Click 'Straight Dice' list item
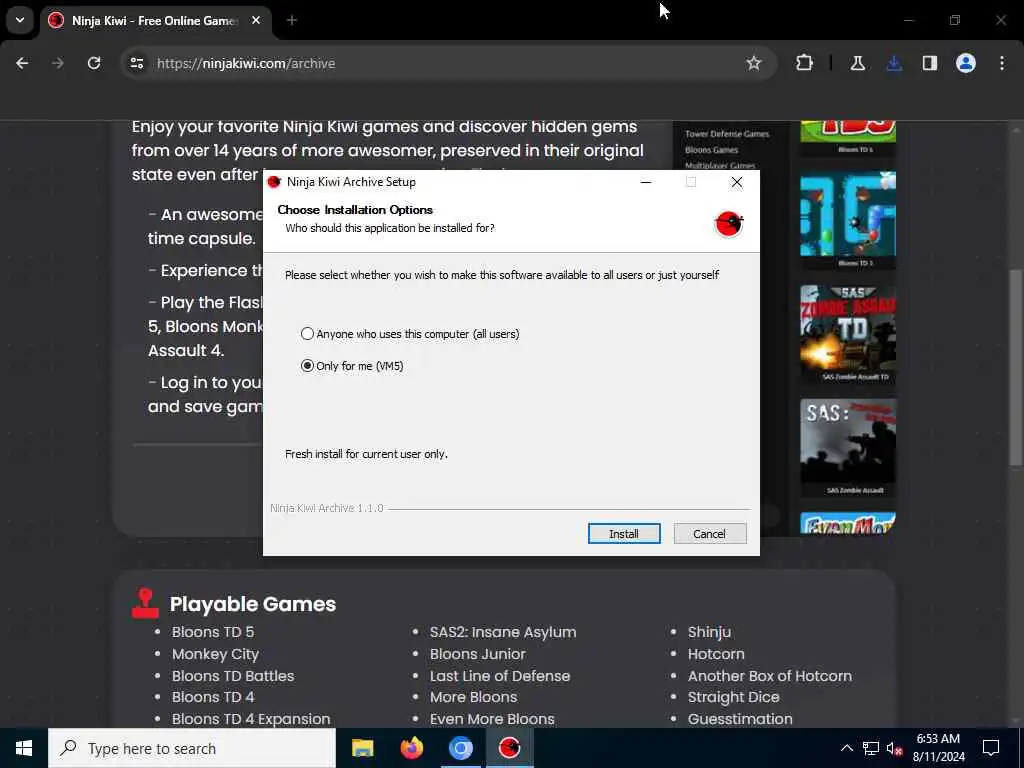1024x768 pixels. tap(733, 697)
